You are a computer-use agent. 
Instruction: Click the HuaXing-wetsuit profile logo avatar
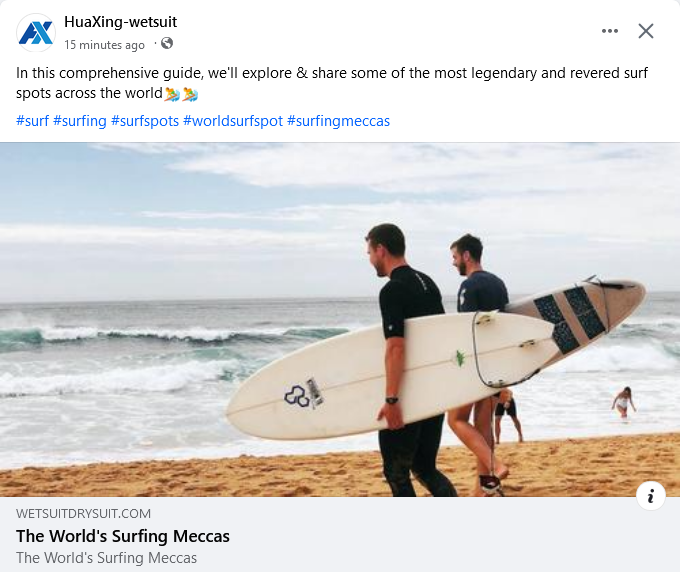[36, 33]
